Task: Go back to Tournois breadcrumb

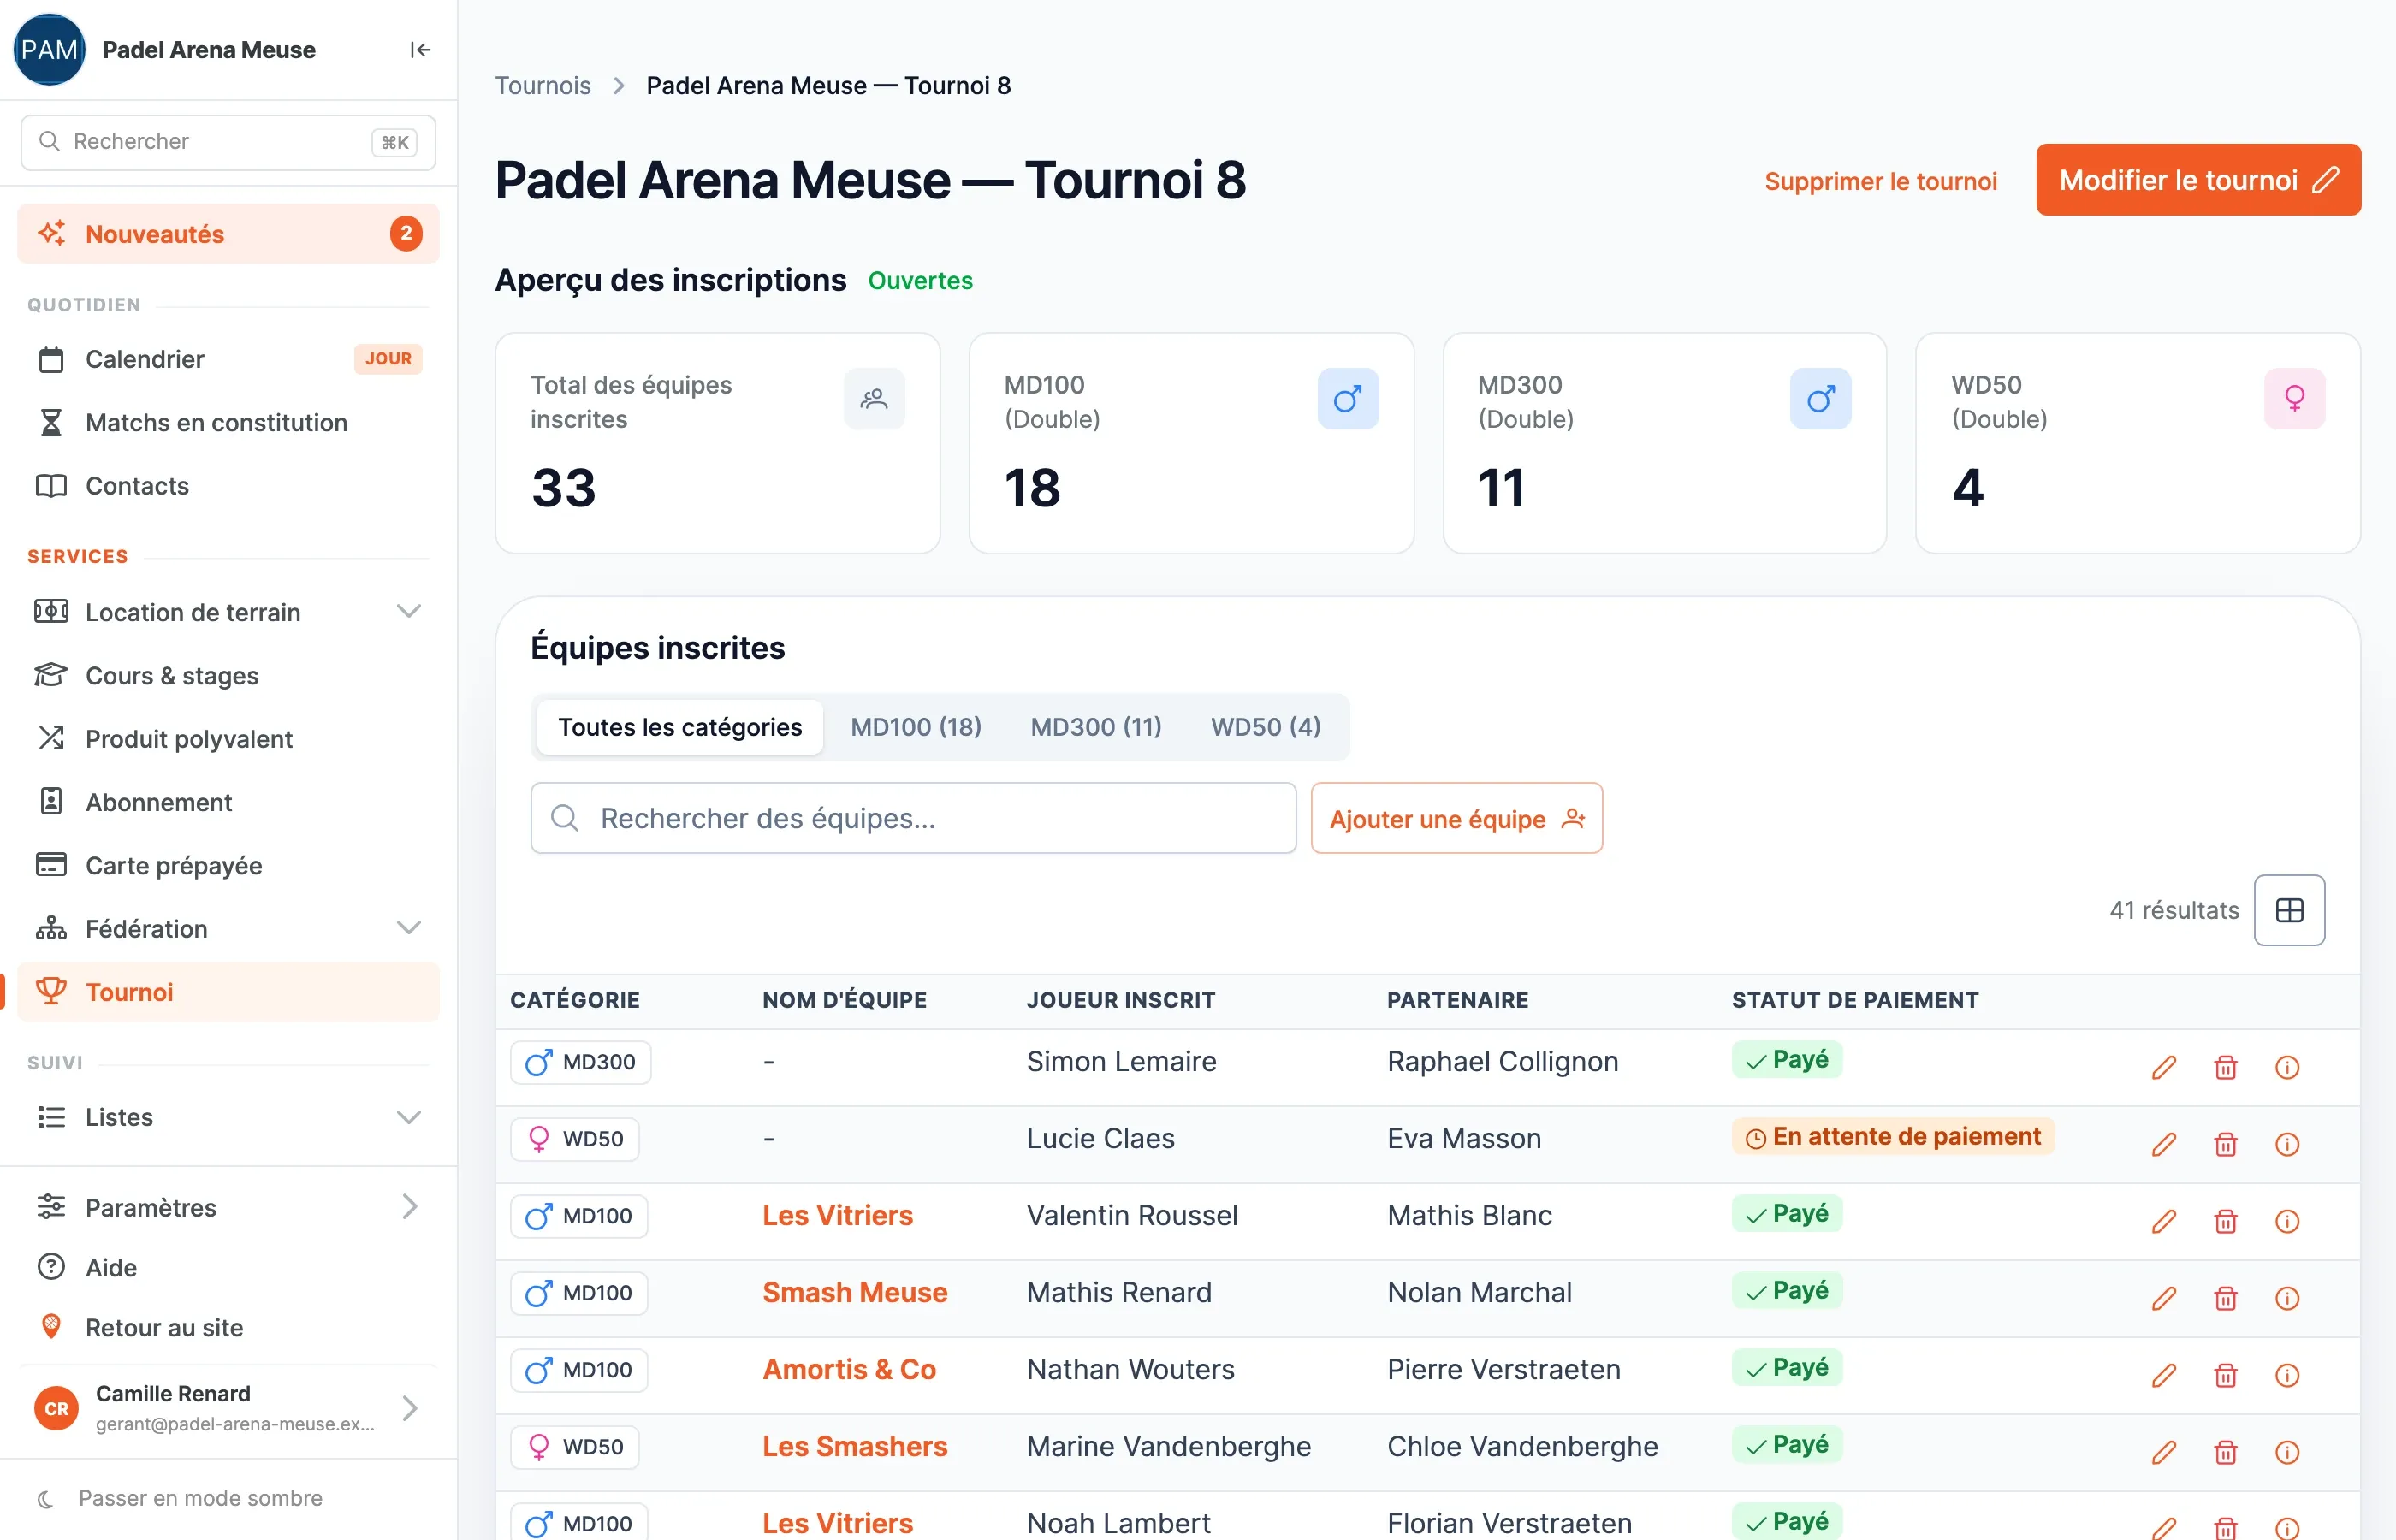Action: click(x=543, y=85)
